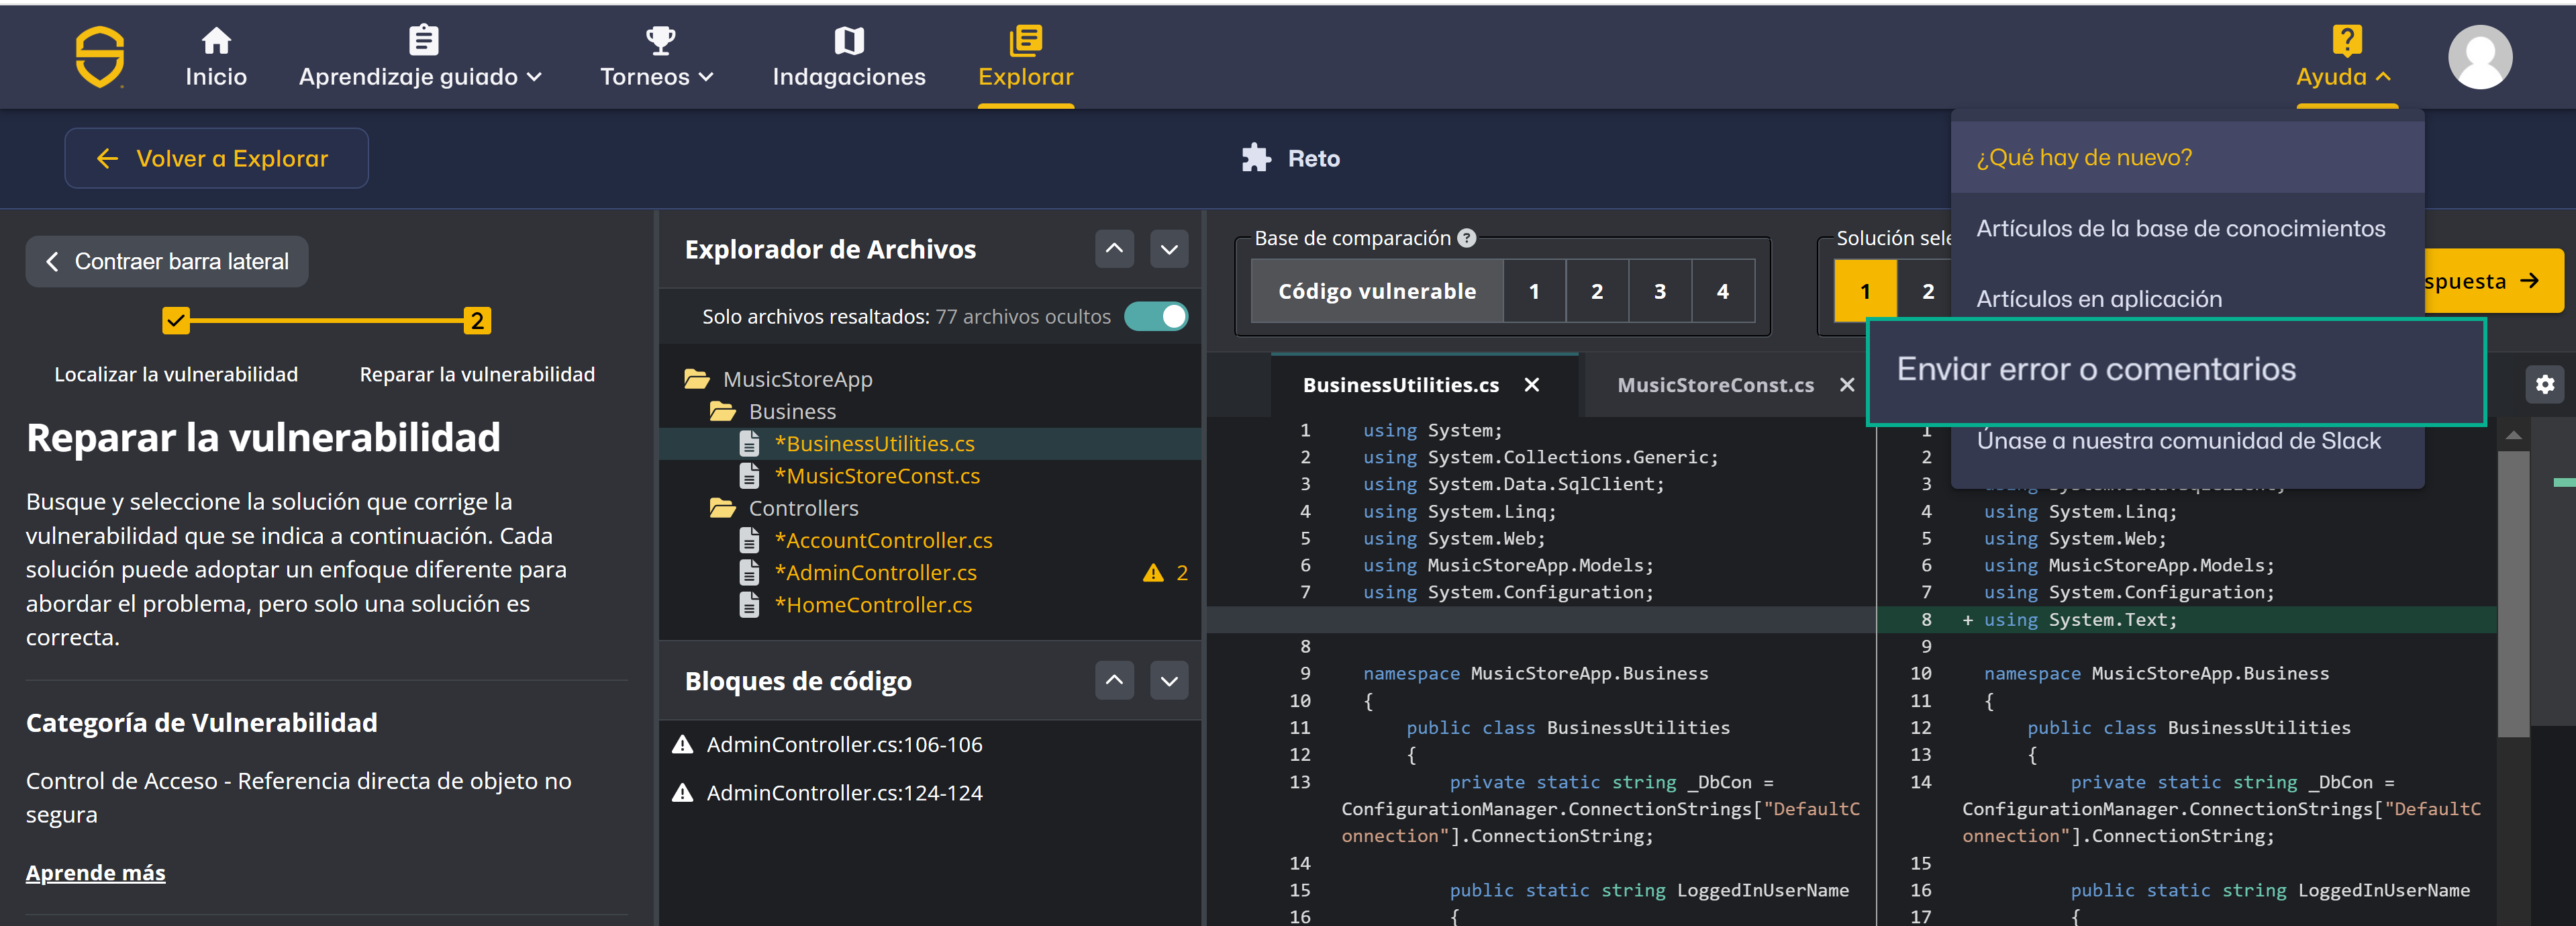Click warning icon beside AdminController.cs:106-106

[x=683, y=744]
